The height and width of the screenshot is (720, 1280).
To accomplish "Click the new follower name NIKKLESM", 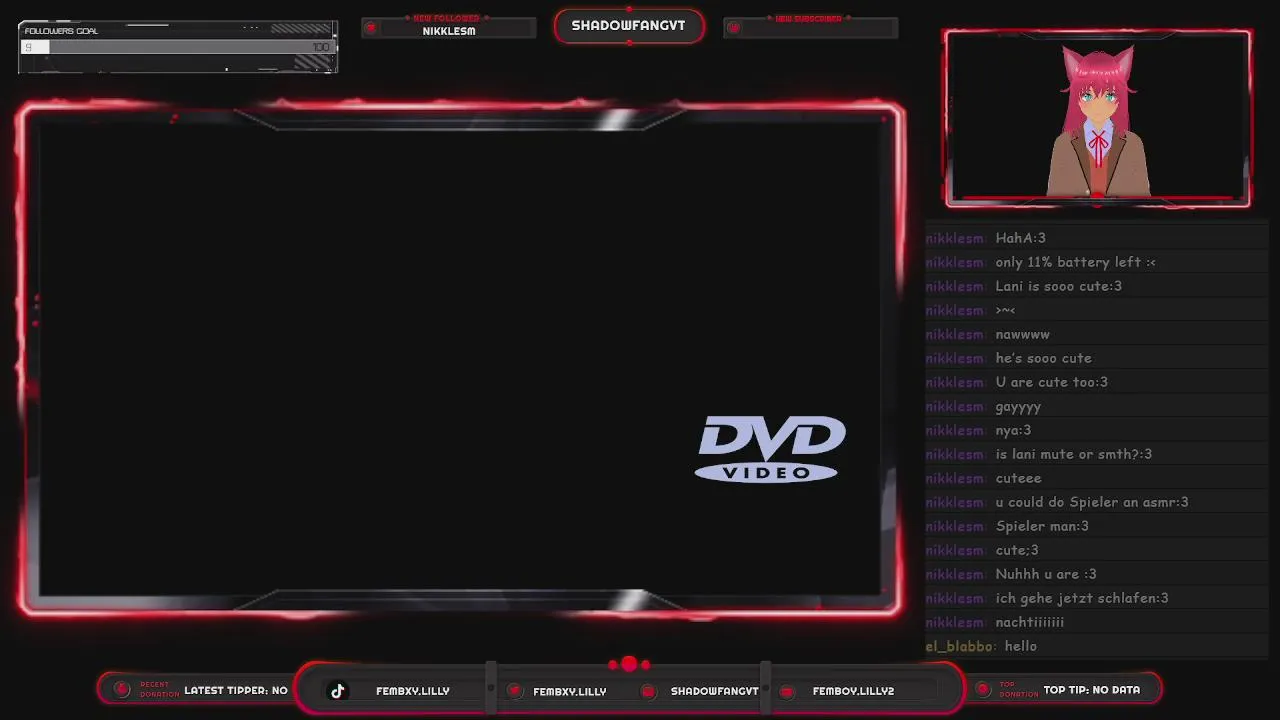I will click(x=449, y=31).
